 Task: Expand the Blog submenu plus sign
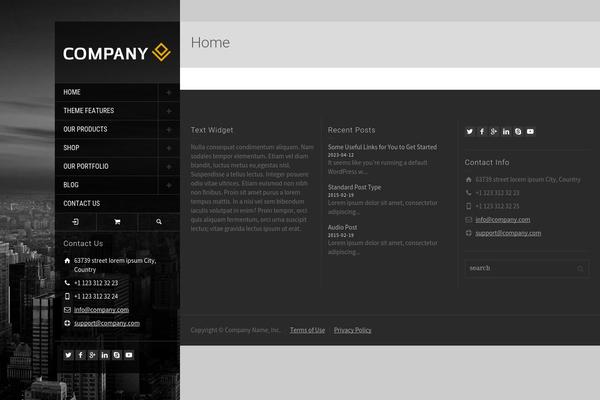(x=168, y=185)
